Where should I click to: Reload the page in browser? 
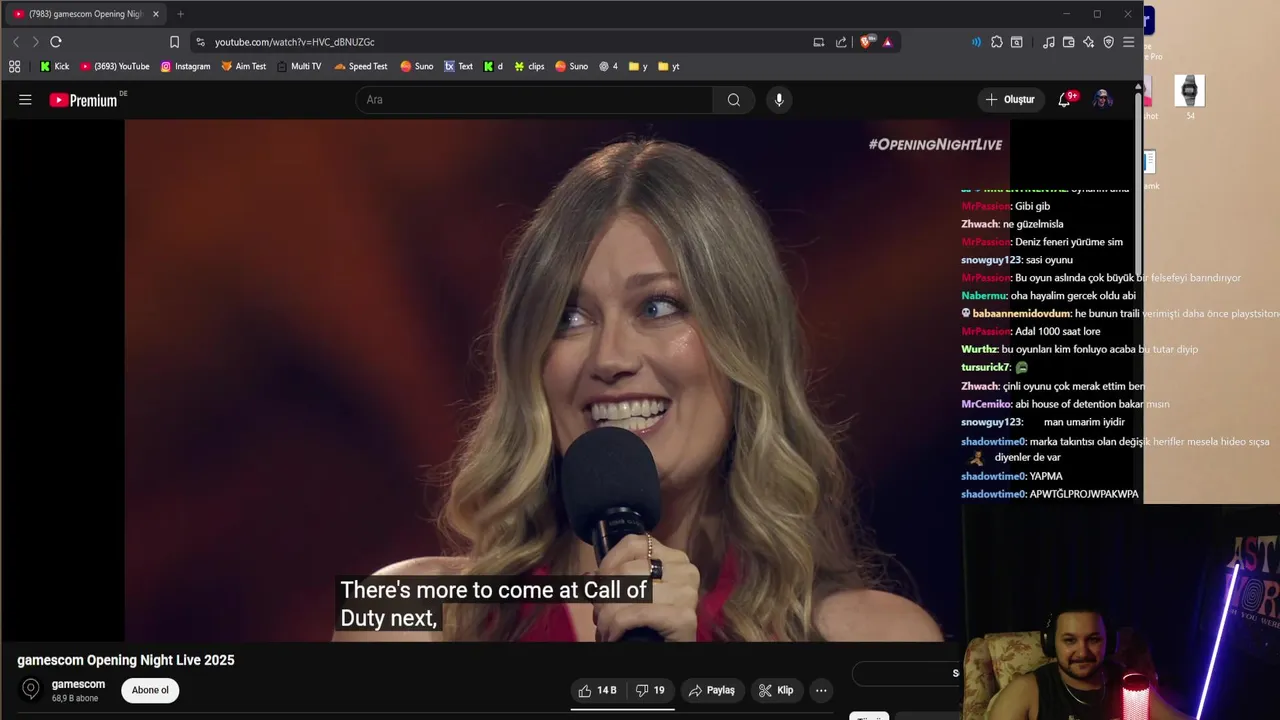point(56,42)
